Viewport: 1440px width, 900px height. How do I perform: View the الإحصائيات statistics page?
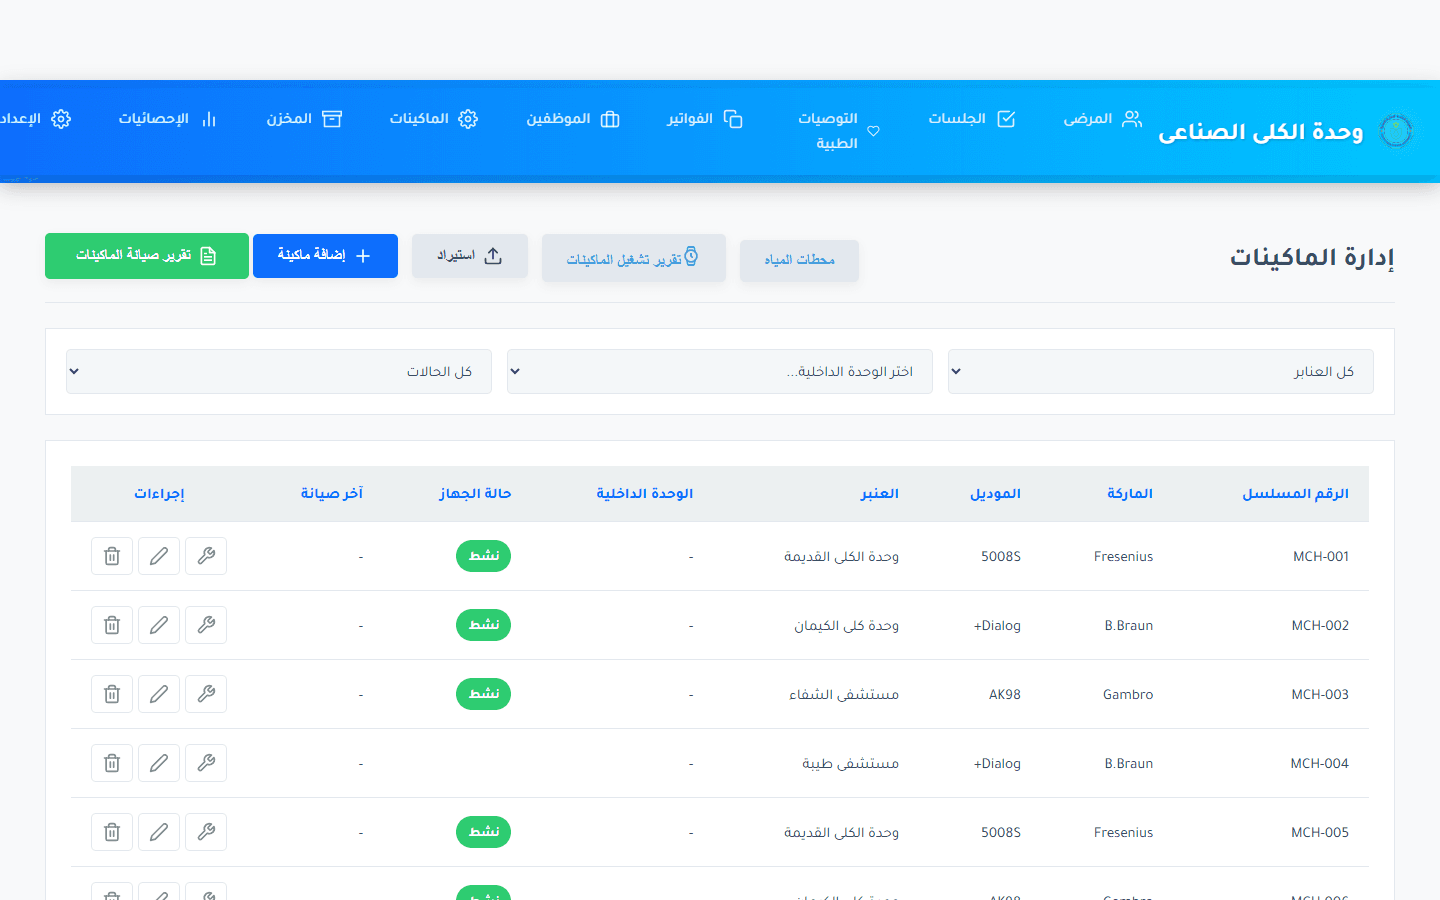coord(167,119)
